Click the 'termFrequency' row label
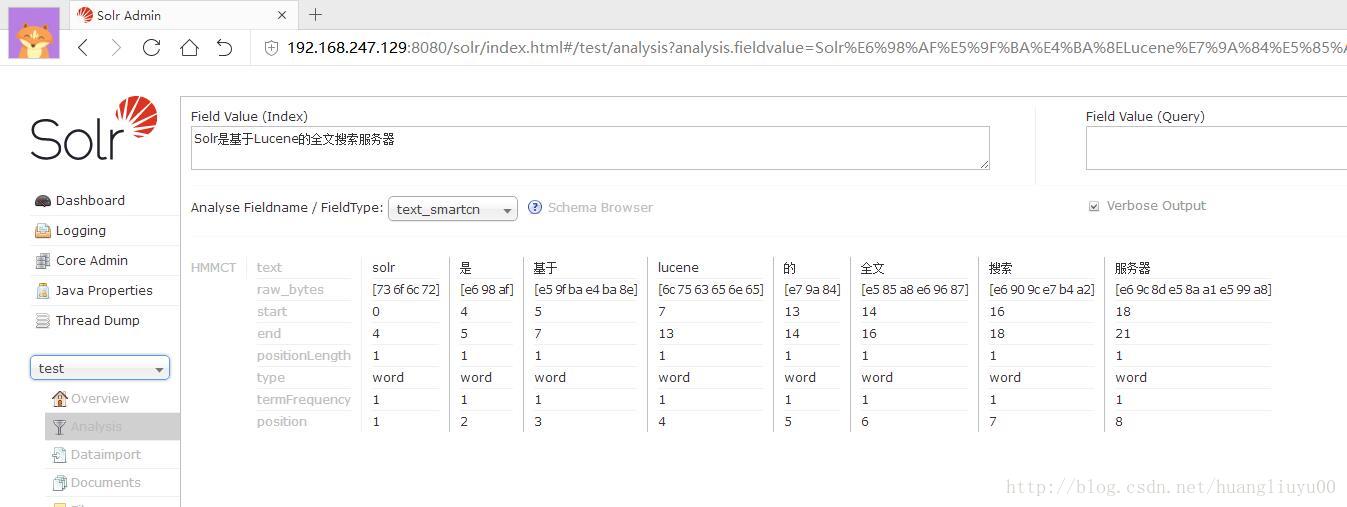Image resolution: width=1347 pixels, height=507 pixels. point(304,399)
